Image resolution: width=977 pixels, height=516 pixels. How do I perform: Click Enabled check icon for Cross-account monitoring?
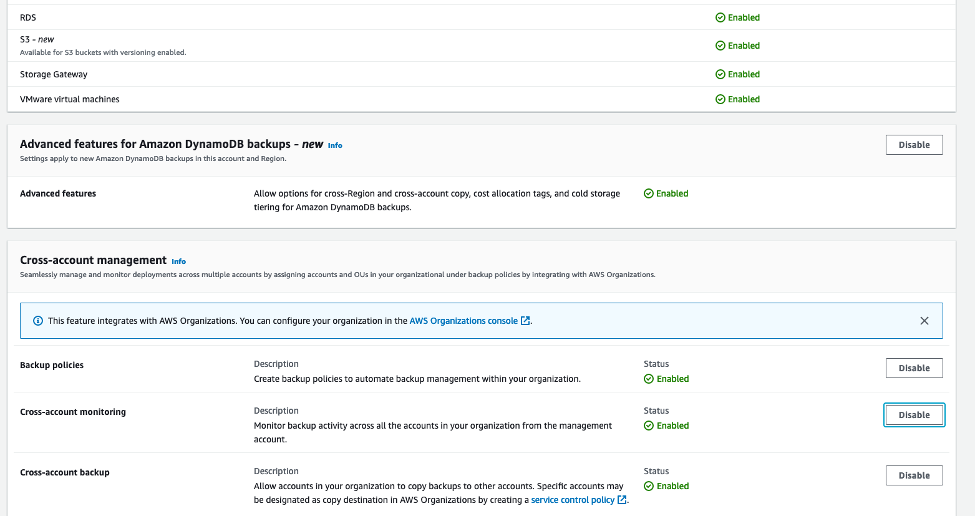click(648, 426)
